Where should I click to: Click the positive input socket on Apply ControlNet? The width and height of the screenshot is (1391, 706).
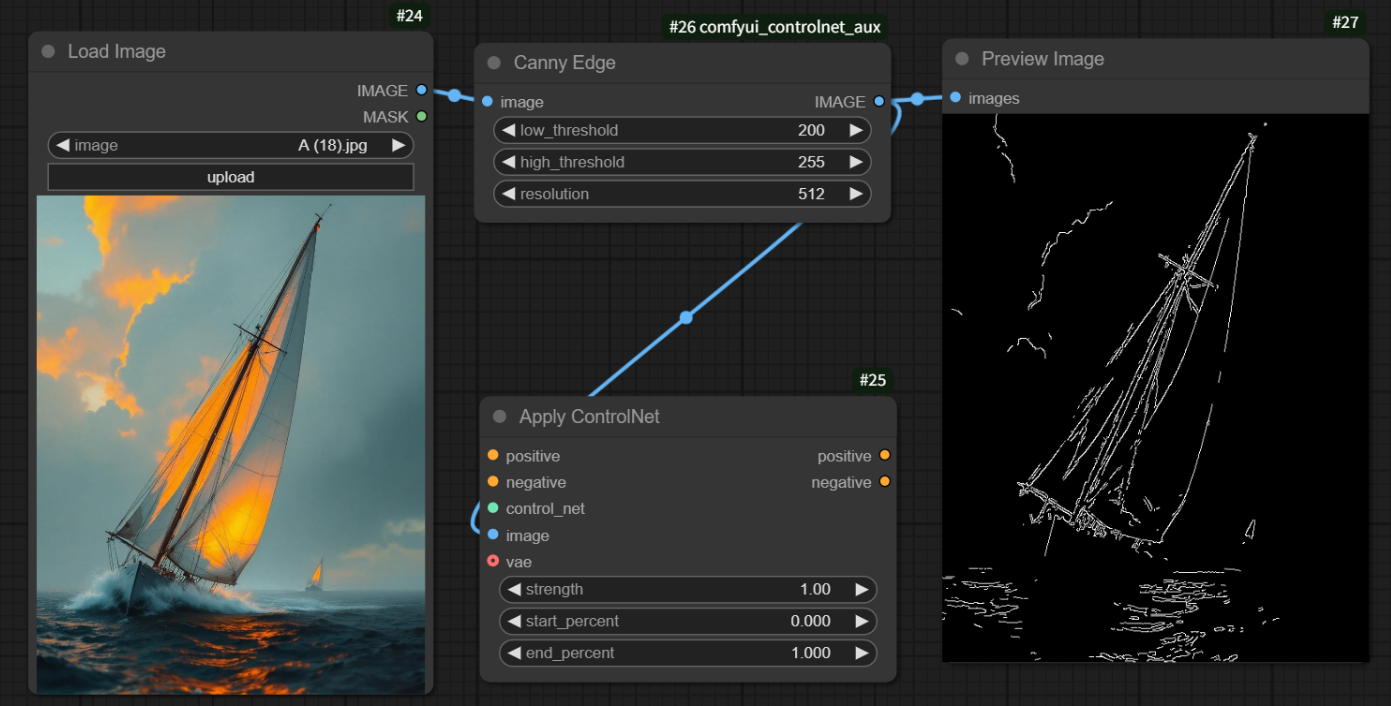tap(493, 455)
